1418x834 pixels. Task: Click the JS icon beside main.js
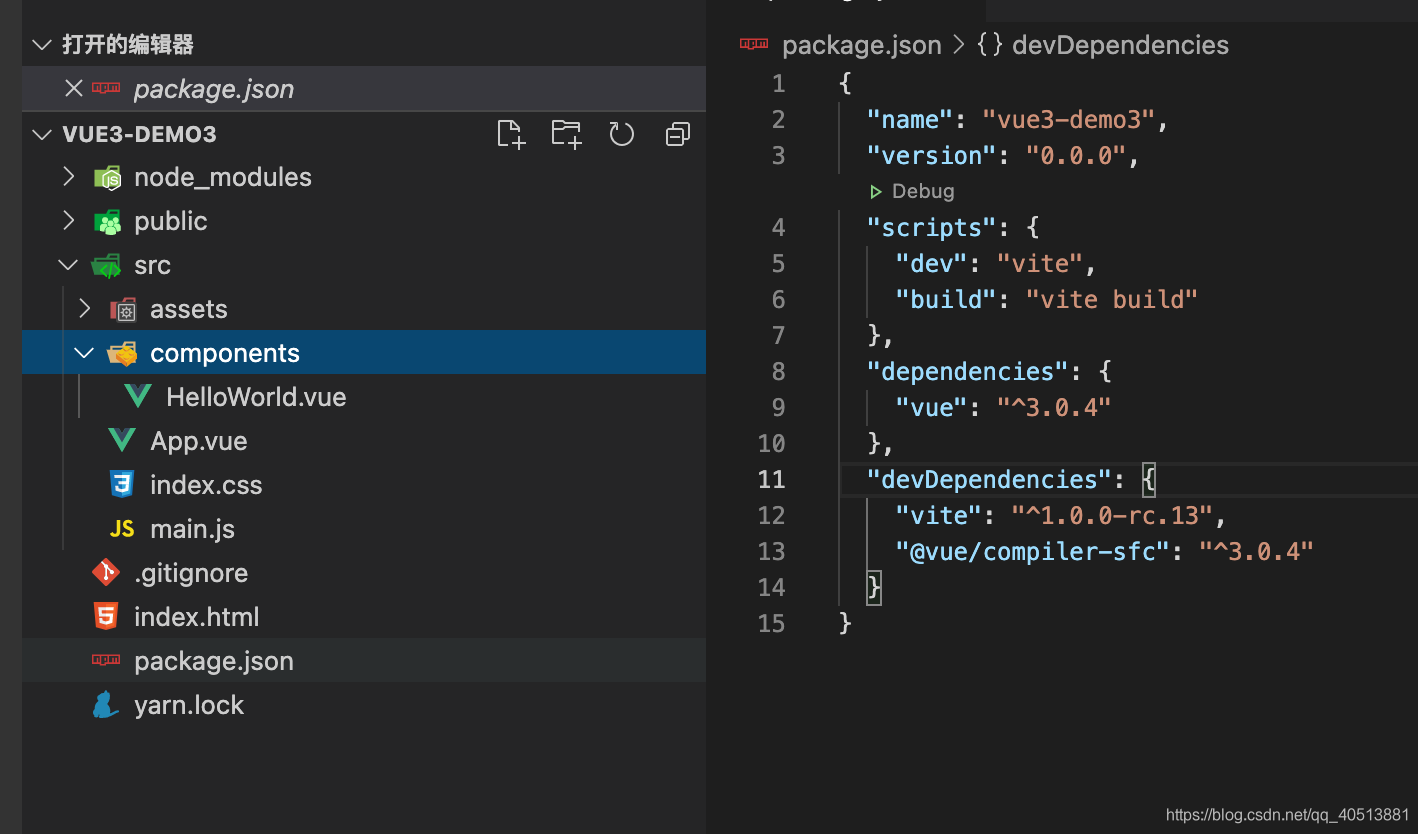click(121, 528)
